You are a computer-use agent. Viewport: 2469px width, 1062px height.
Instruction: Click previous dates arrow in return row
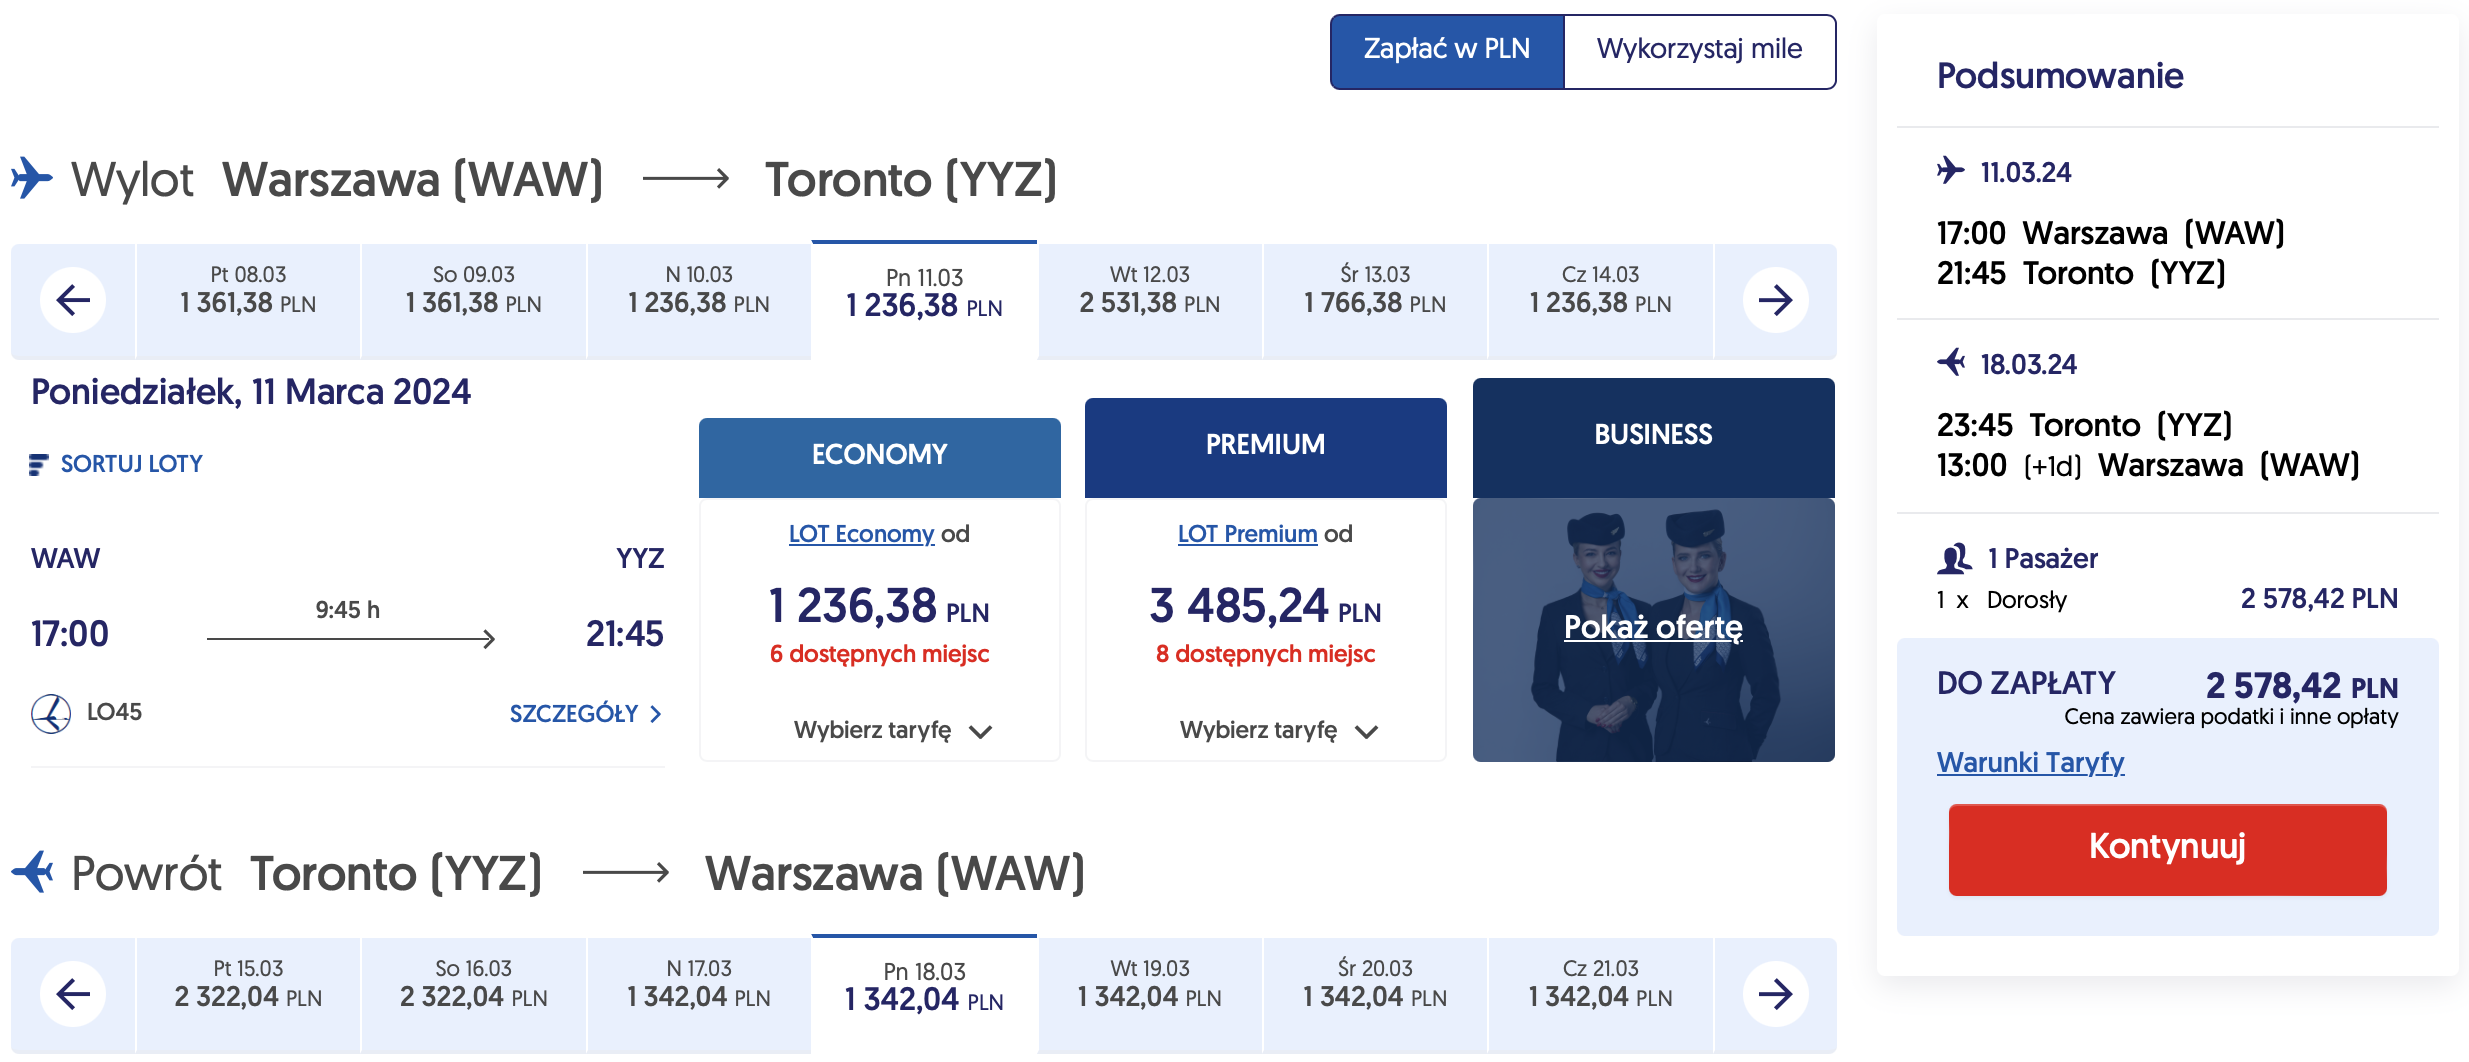click(x=73, y=994)
